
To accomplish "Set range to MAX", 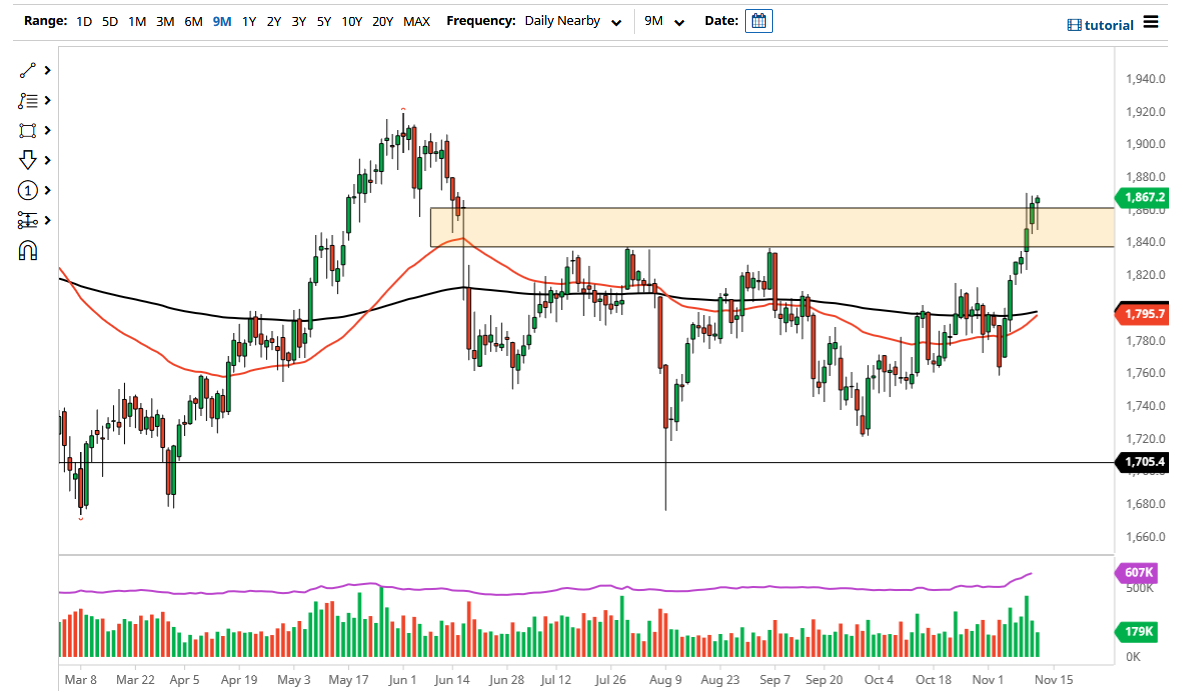I will click(x=416, y=21).
